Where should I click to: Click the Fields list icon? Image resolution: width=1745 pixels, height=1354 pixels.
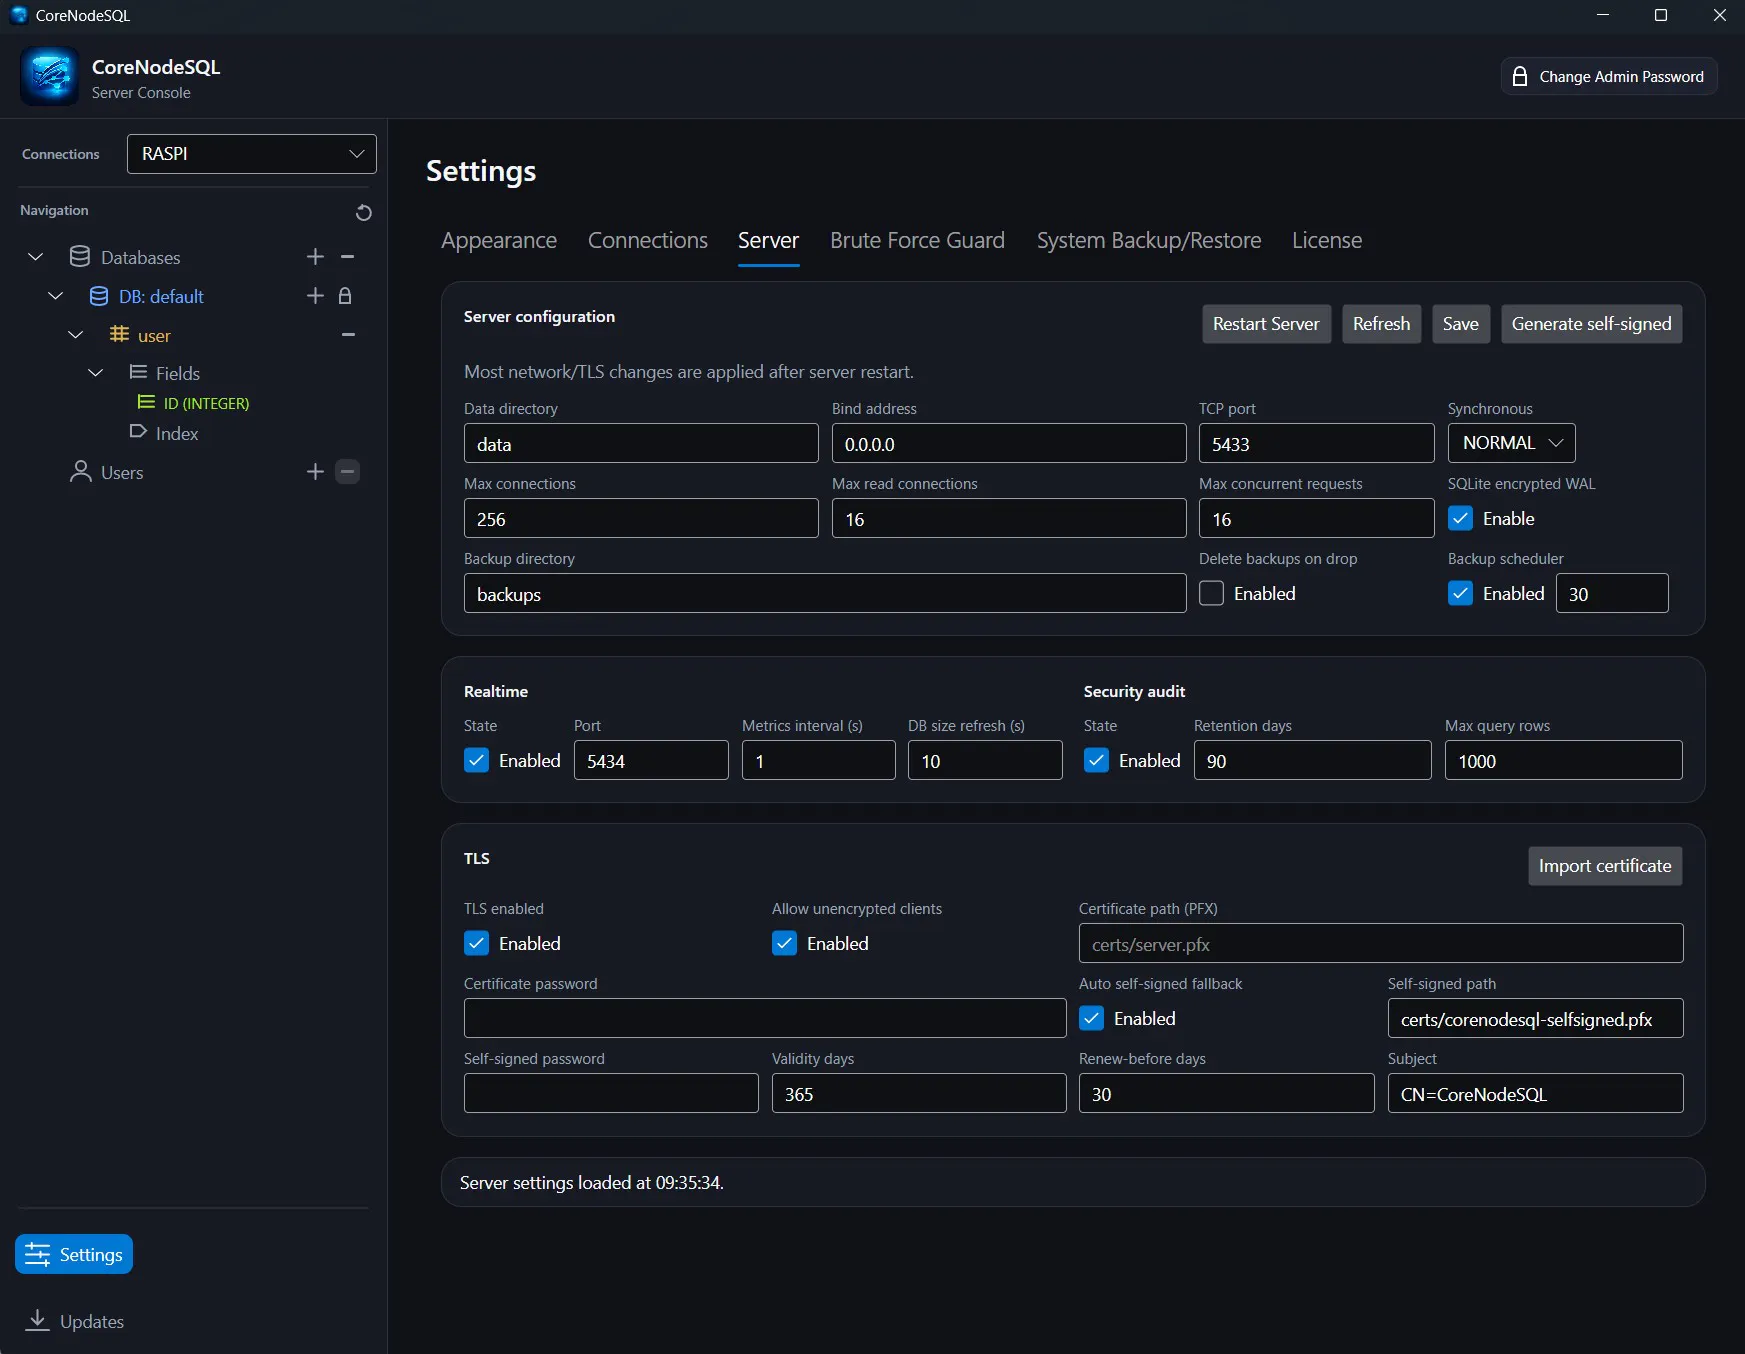click(138, 372)
